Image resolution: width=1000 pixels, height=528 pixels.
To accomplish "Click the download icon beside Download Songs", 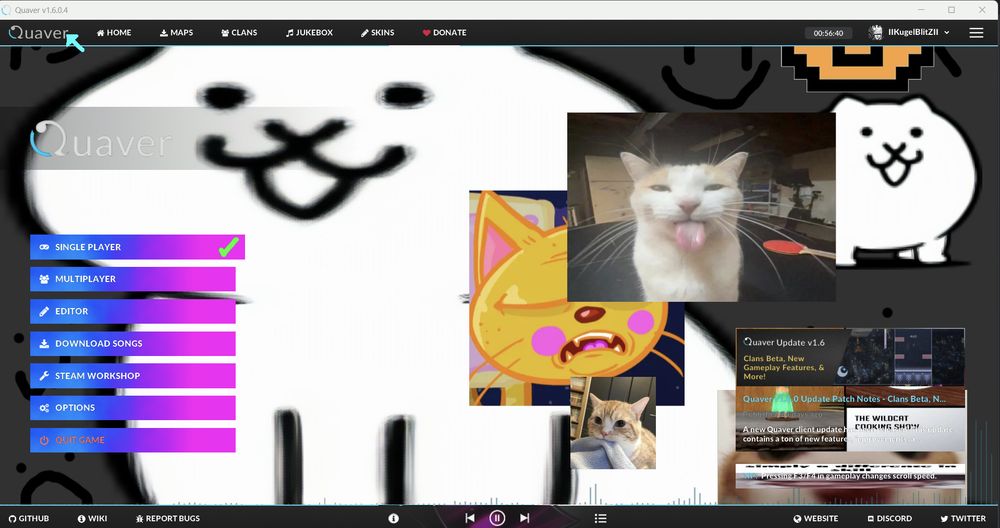I will (44, 343).
